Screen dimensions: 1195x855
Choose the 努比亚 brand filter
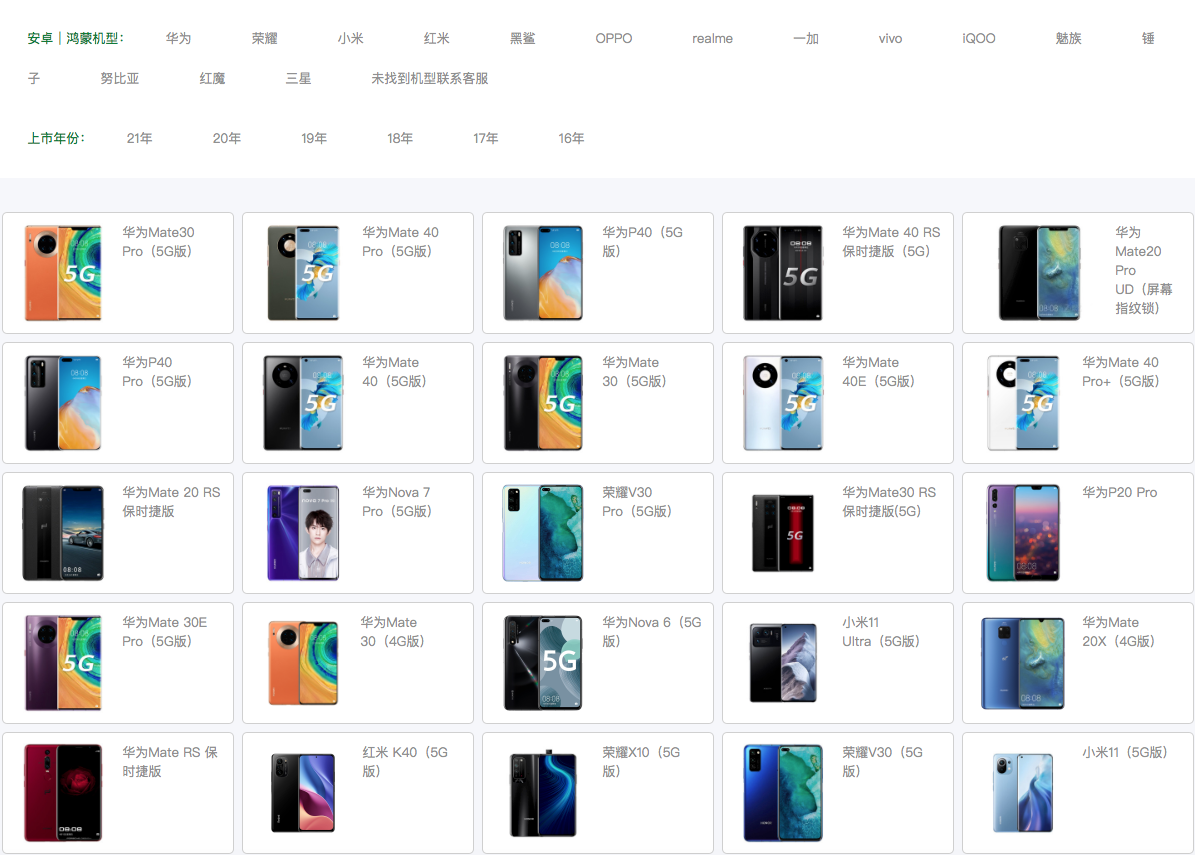coord(120,78)
